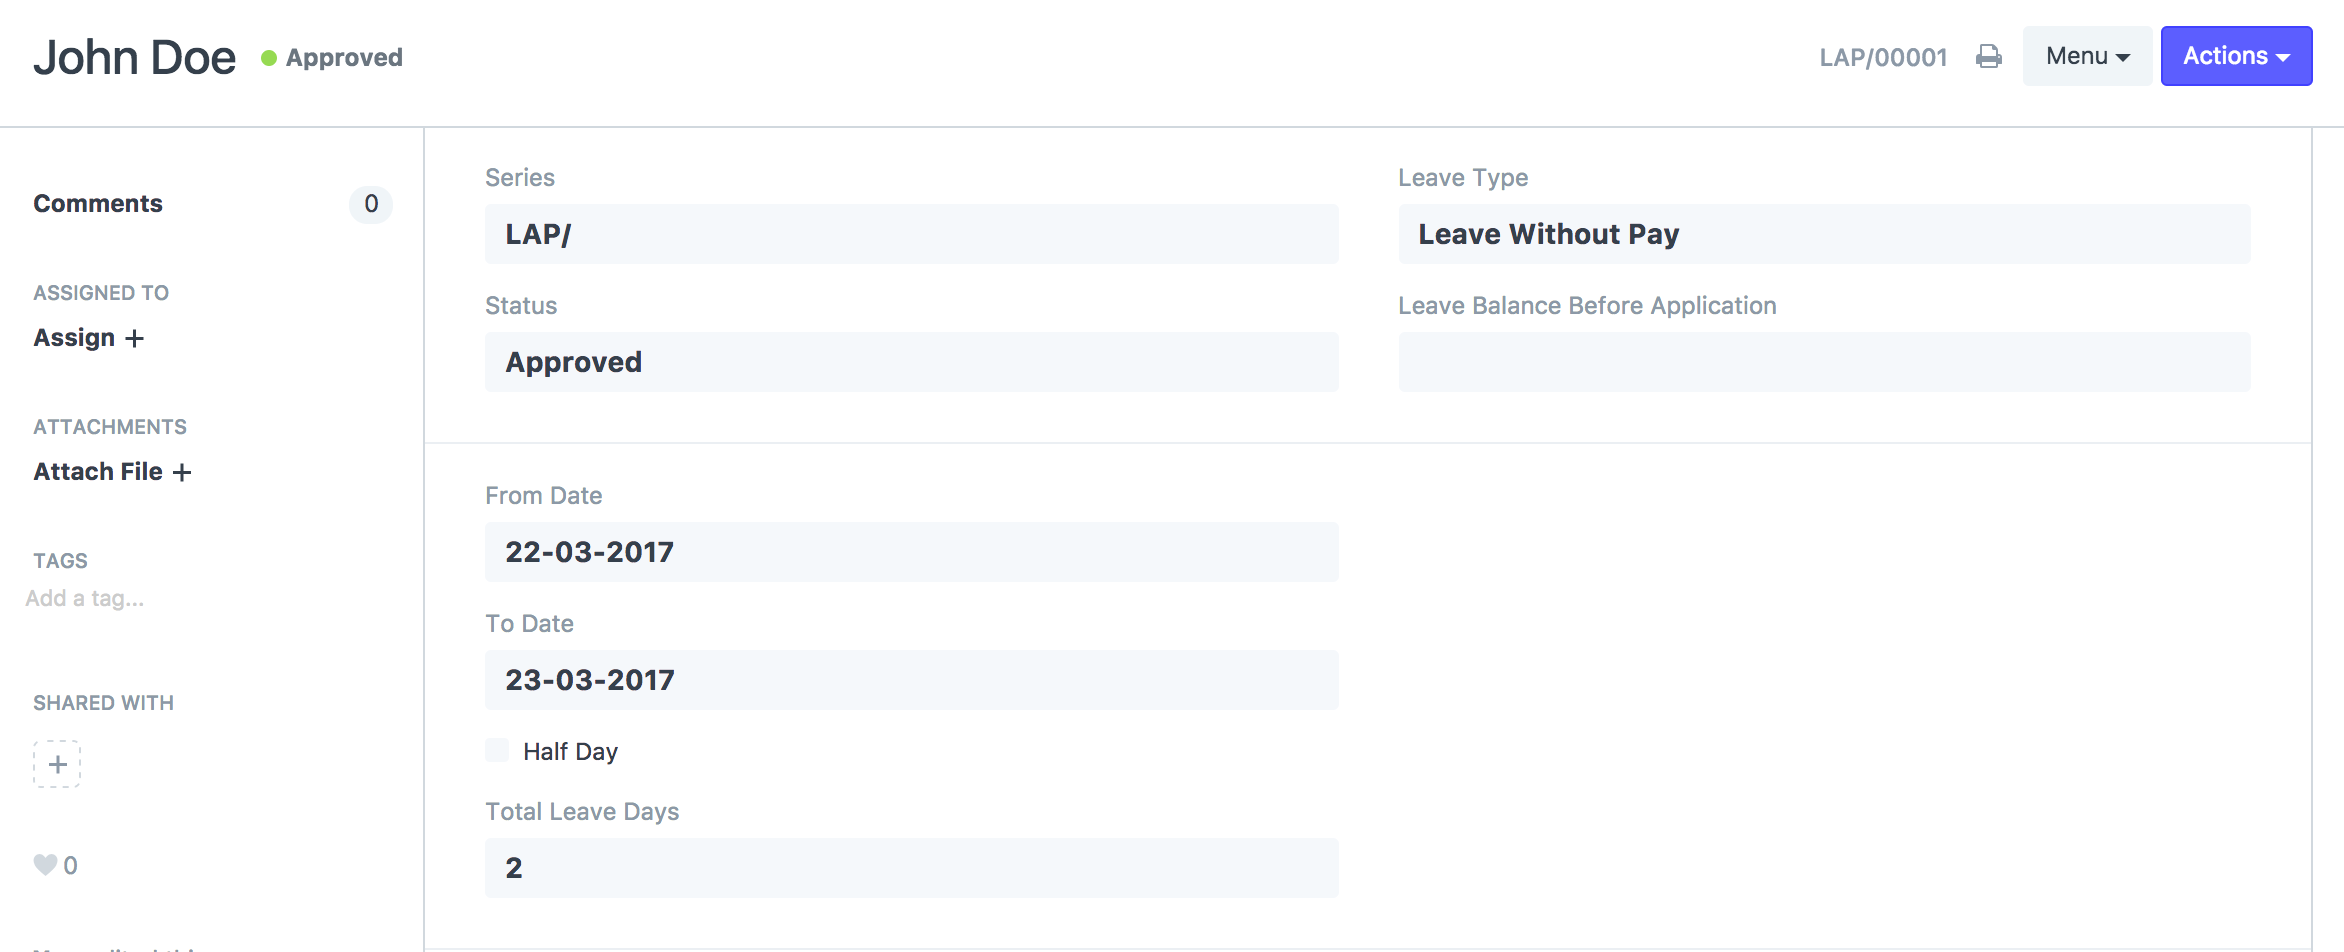
Task: Click the Leave Balance Before Application field
Action: (1824, 362)
